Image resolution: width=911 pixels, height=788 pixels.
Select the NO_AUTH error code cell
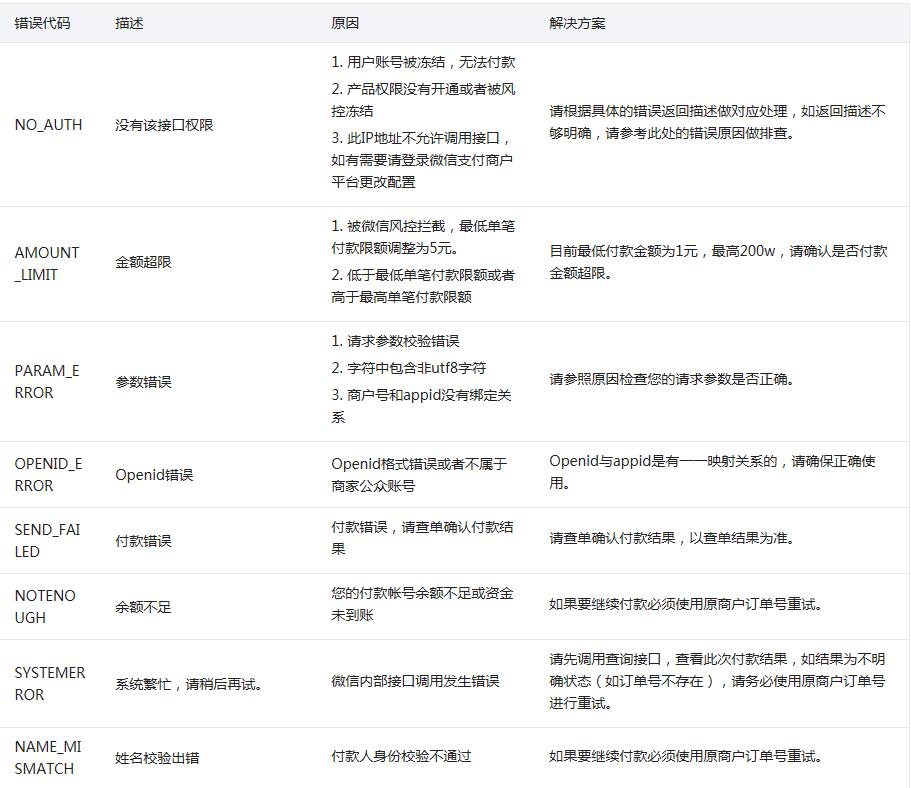pyautogui.click(x=49, y=125)
